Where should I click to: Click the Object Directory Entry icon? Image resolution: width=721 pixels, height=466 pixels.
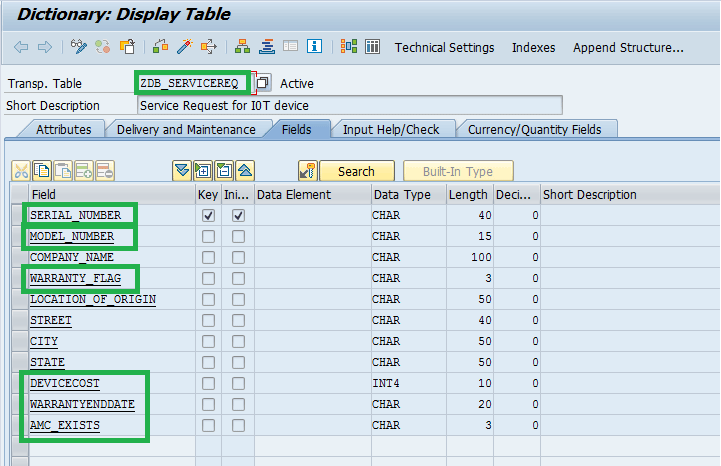(267, 47)
